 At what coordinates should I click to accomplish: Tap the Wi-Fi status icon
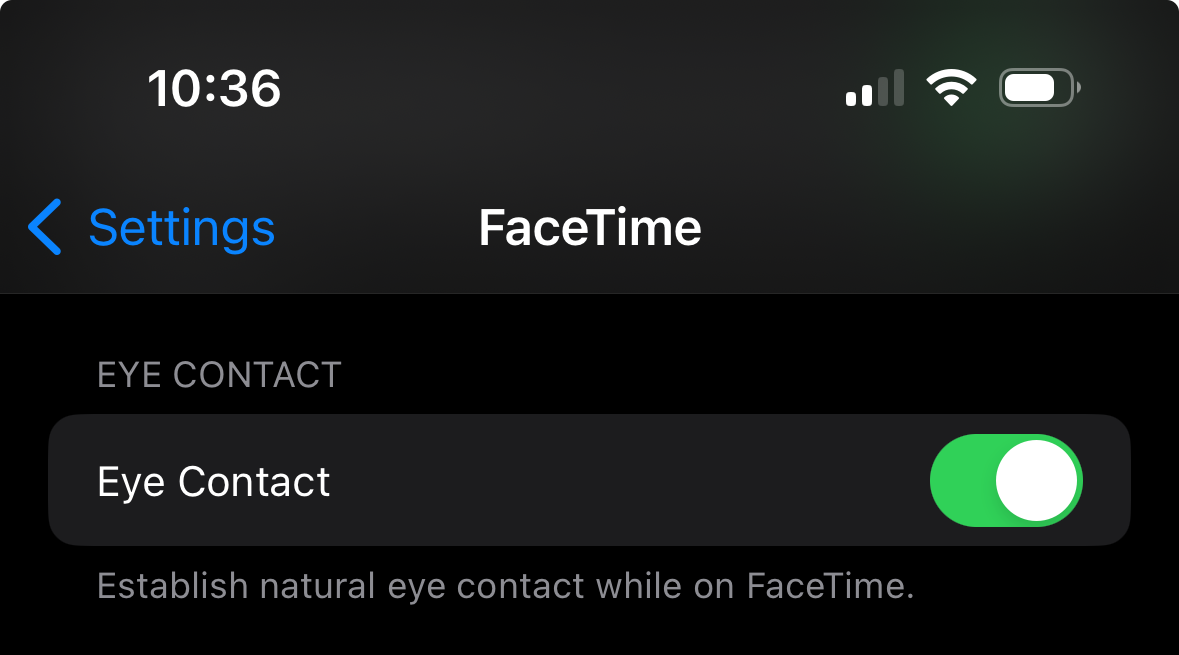[x=951, y=88]
